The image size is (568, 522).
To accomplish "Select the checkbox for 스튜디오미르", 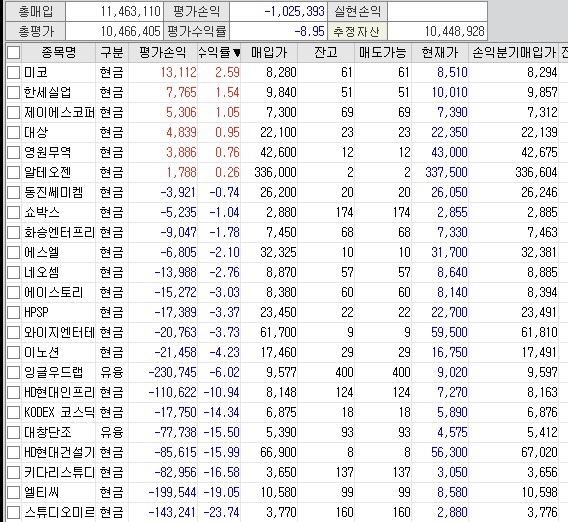I will 13,513.
